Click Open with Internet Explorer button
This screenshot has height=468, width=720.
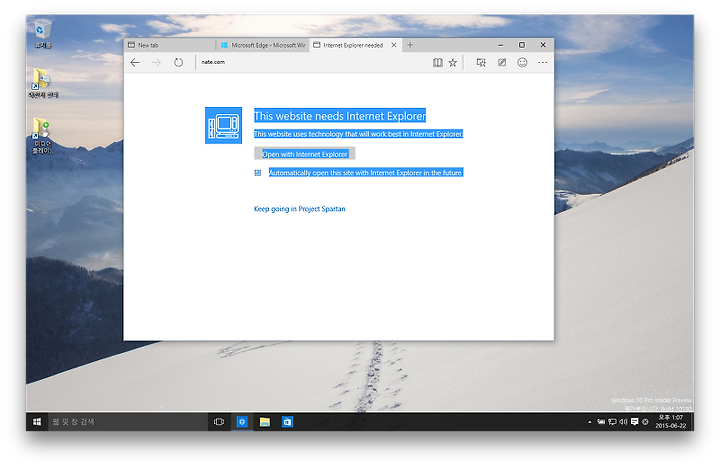point(305,154)
